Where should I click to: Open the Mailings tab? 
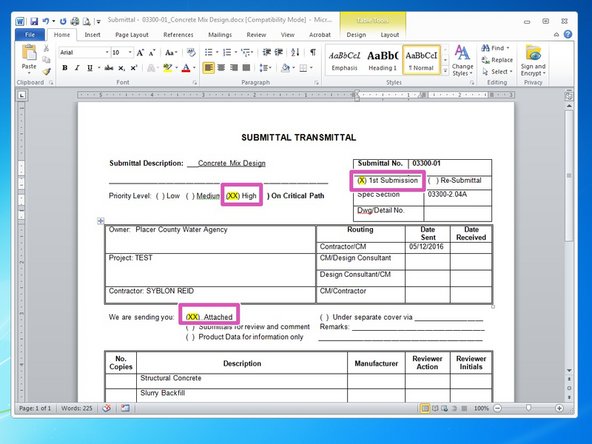(x=220, y=35)
